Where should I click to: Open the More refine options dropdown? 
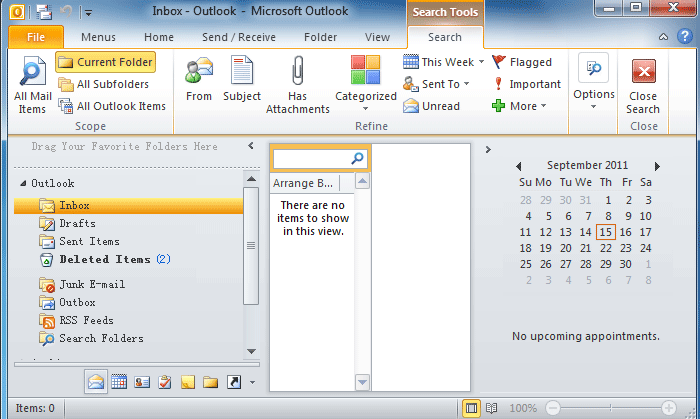tap(519, 106)
